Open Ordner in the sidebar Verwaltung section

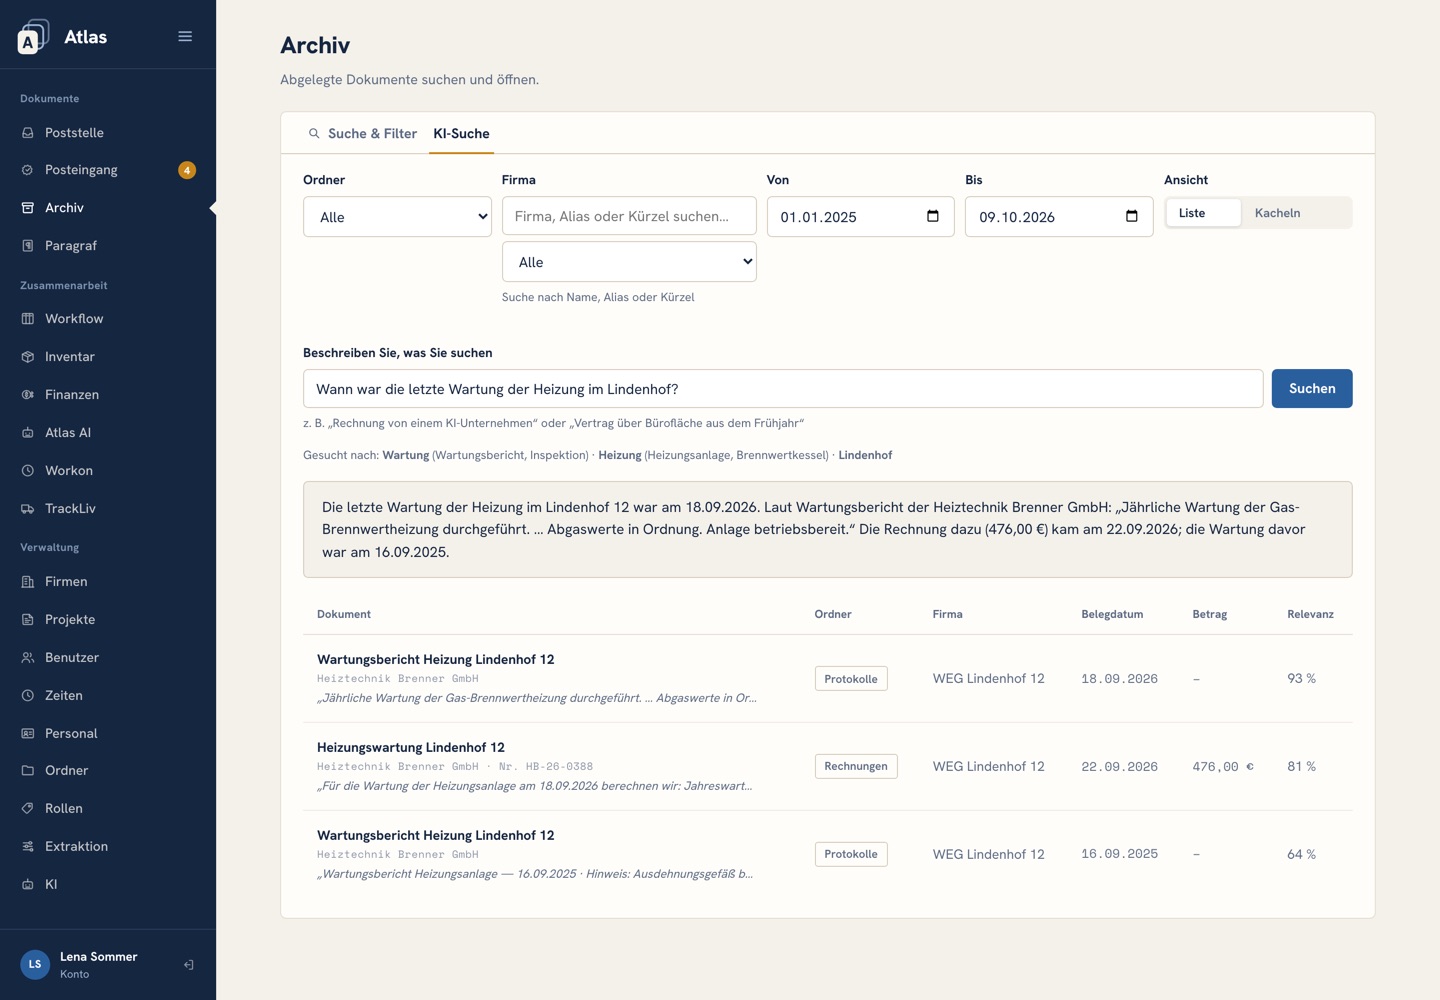(108, 771)
